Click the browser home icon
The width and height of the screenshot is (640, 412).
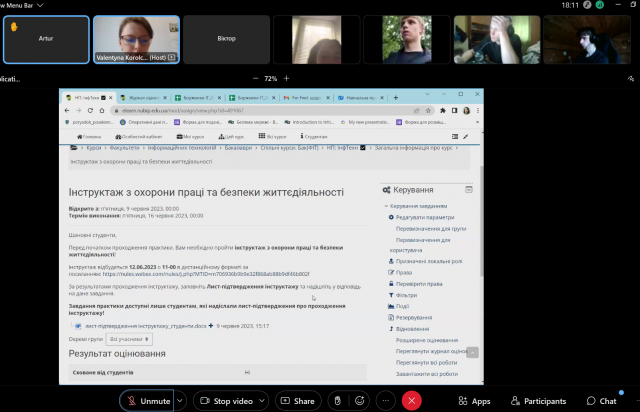(x=102, y=111)
